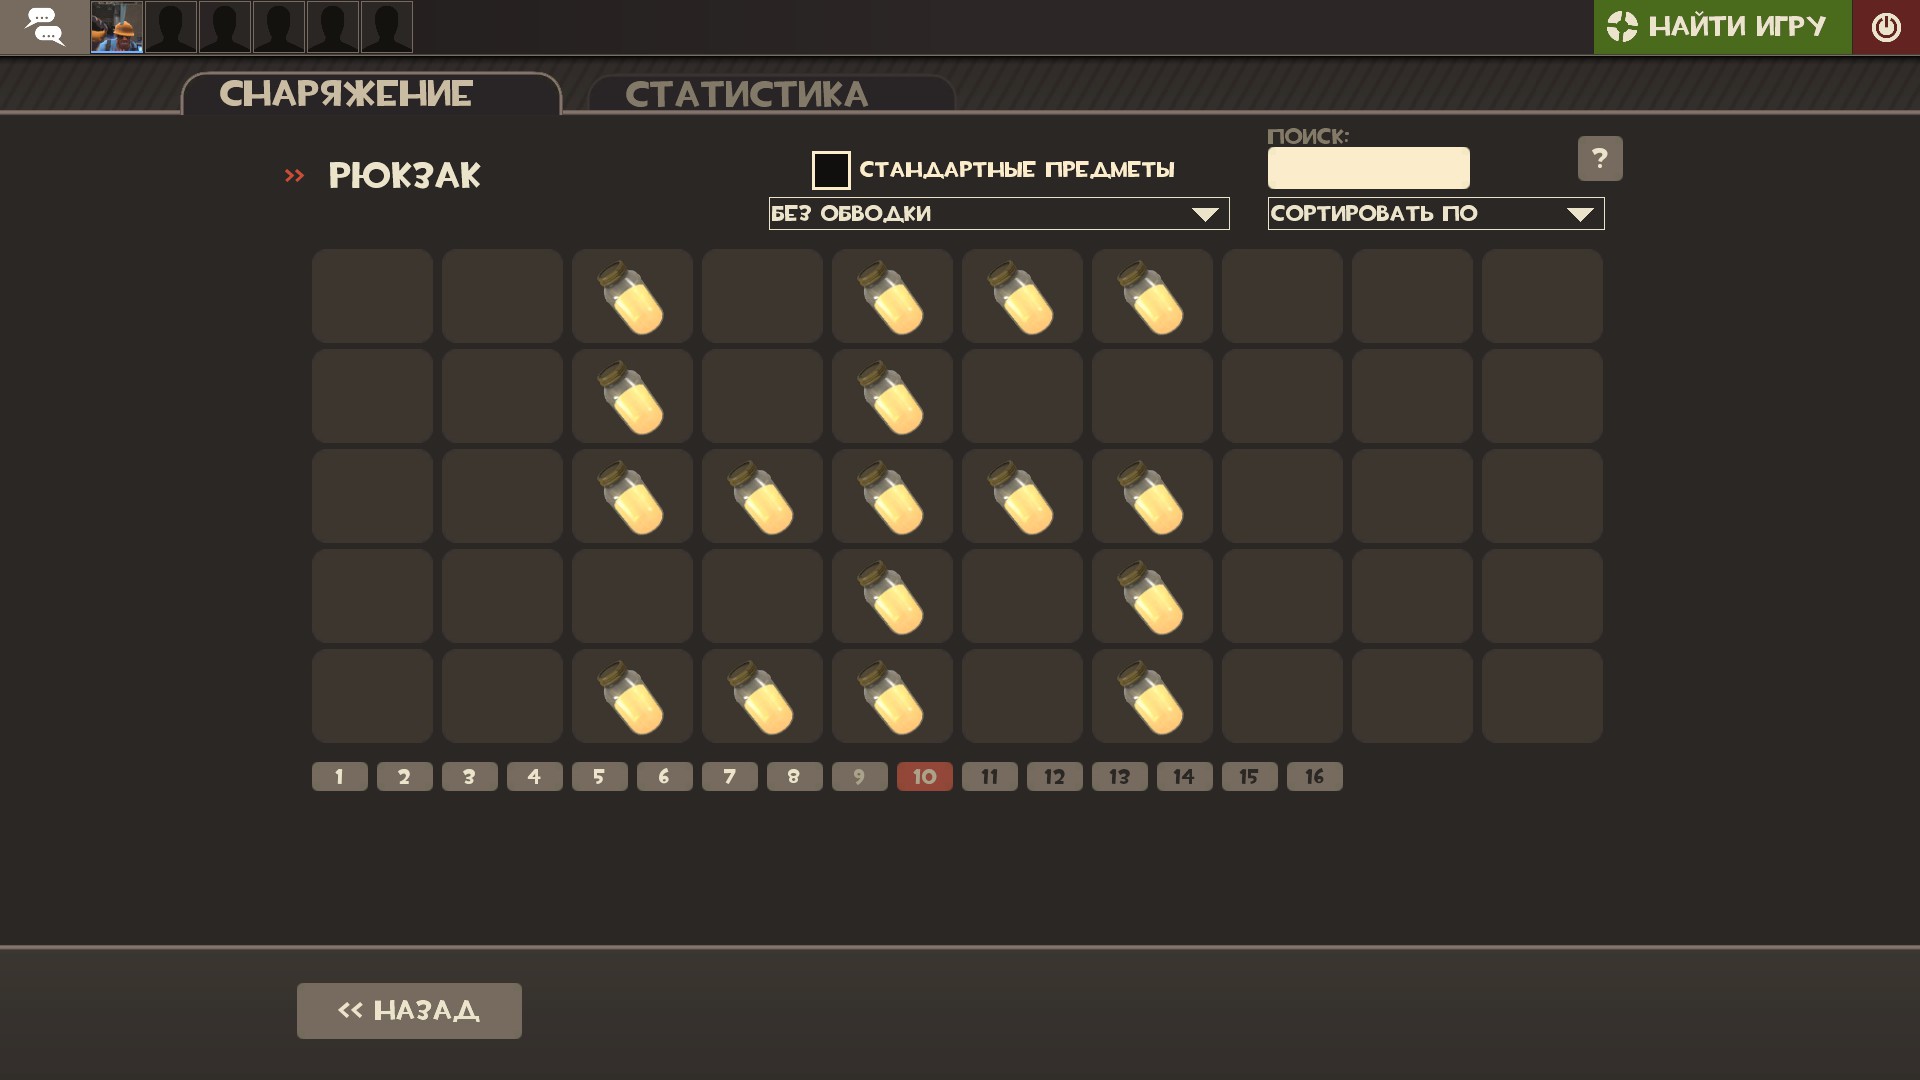The image size is (1920, 1080).
Task: Select the last Jarate jar in bottom row
Action: pos(1152,696)
